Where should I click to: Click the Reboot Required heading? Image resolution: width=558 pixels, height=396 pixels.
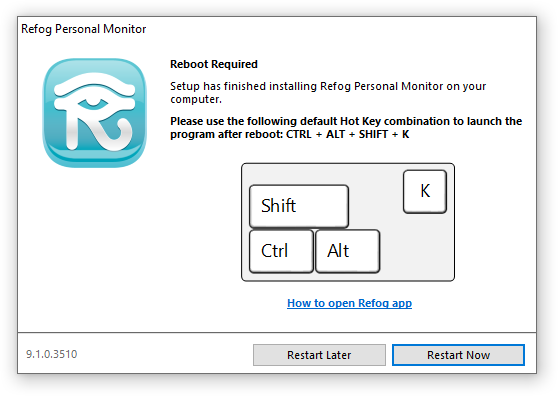point(214,64)
